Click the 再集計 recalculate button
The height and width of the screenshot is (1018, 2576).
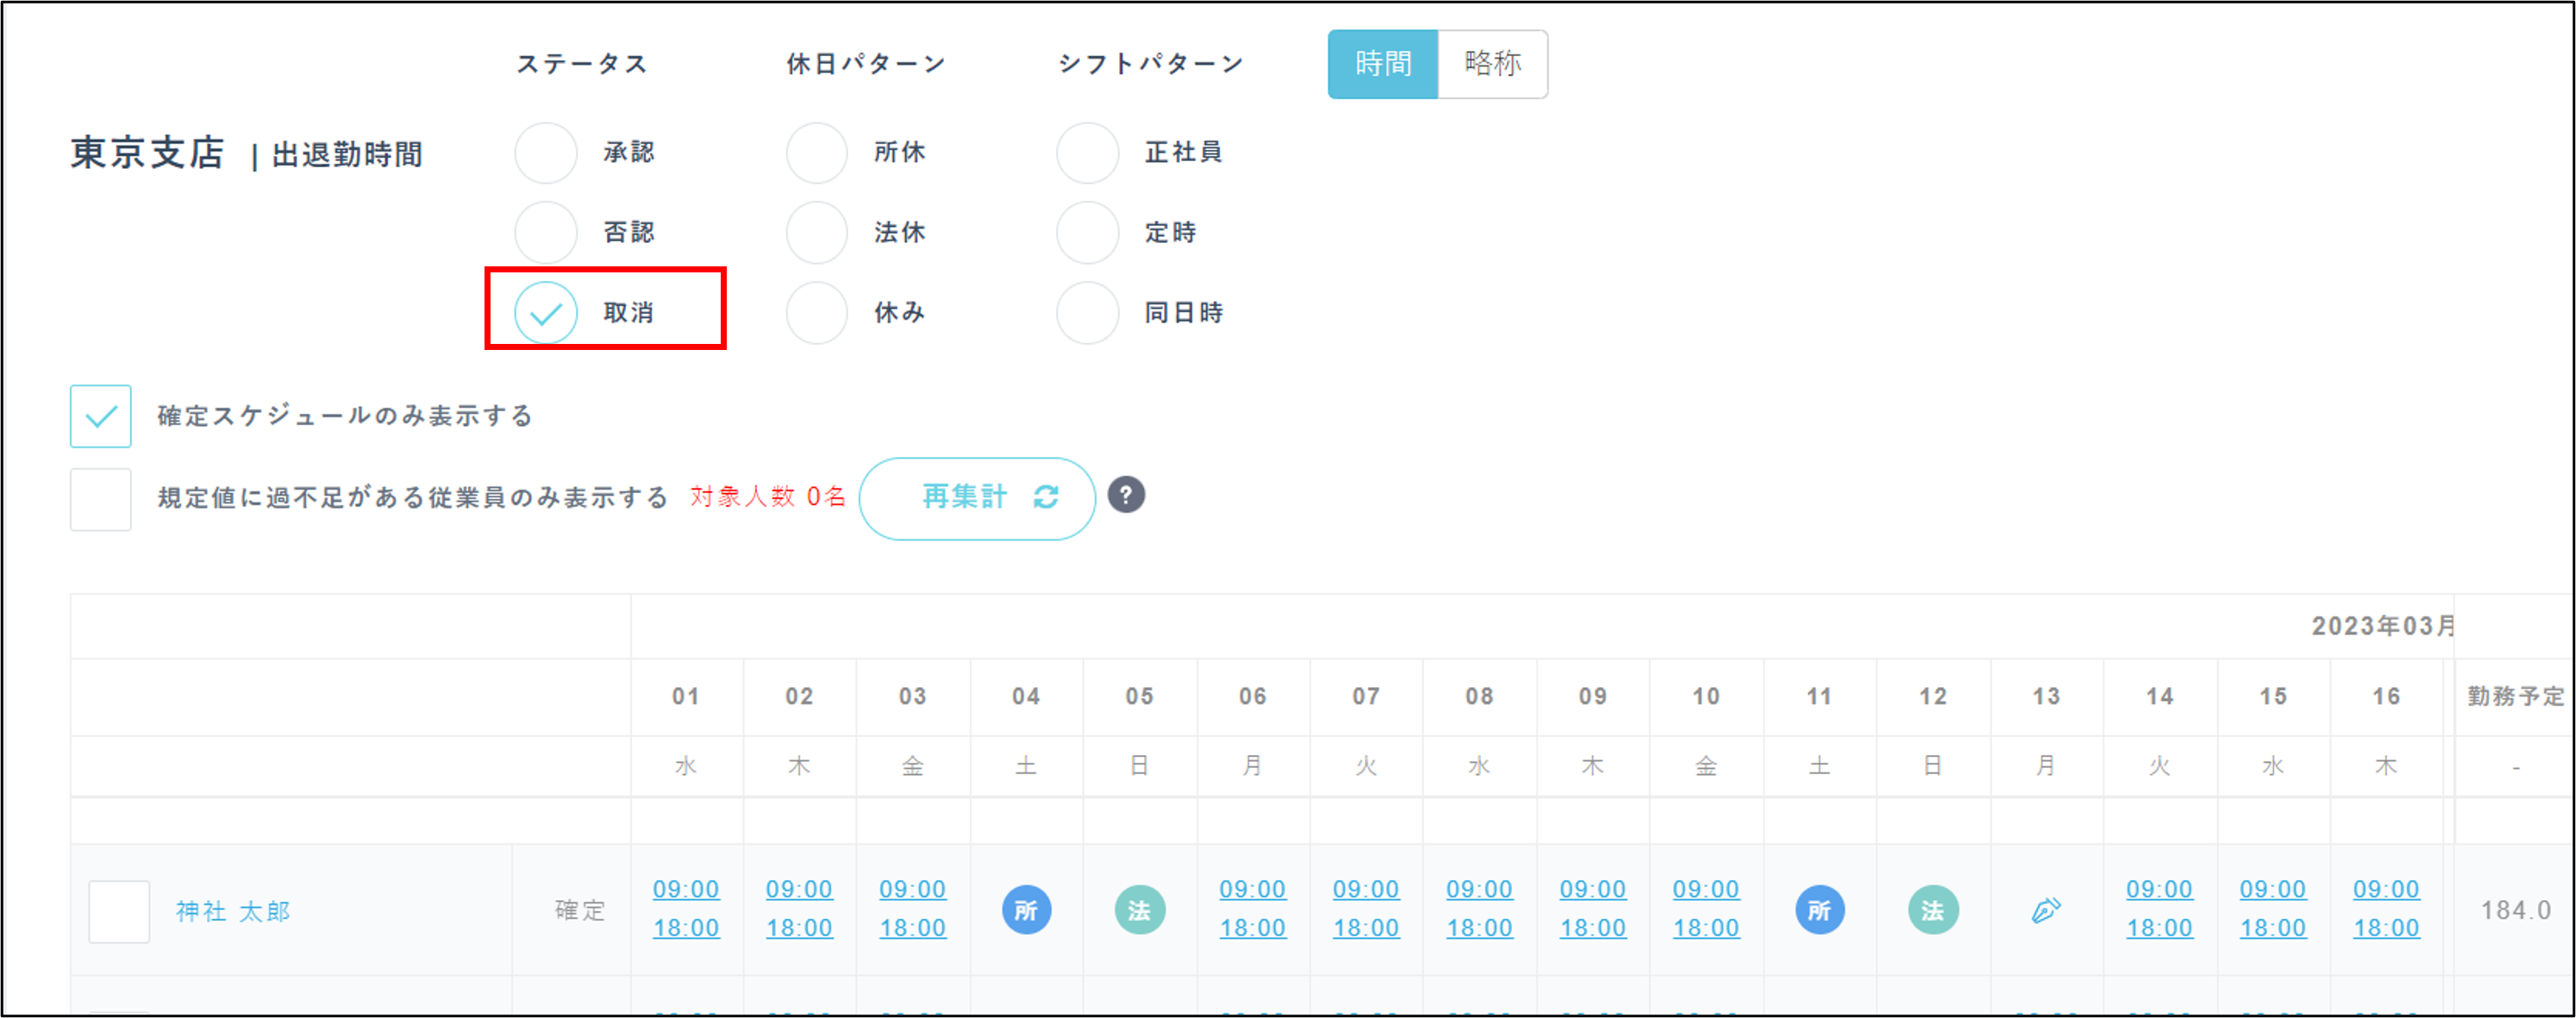click(x=977, y=498)
